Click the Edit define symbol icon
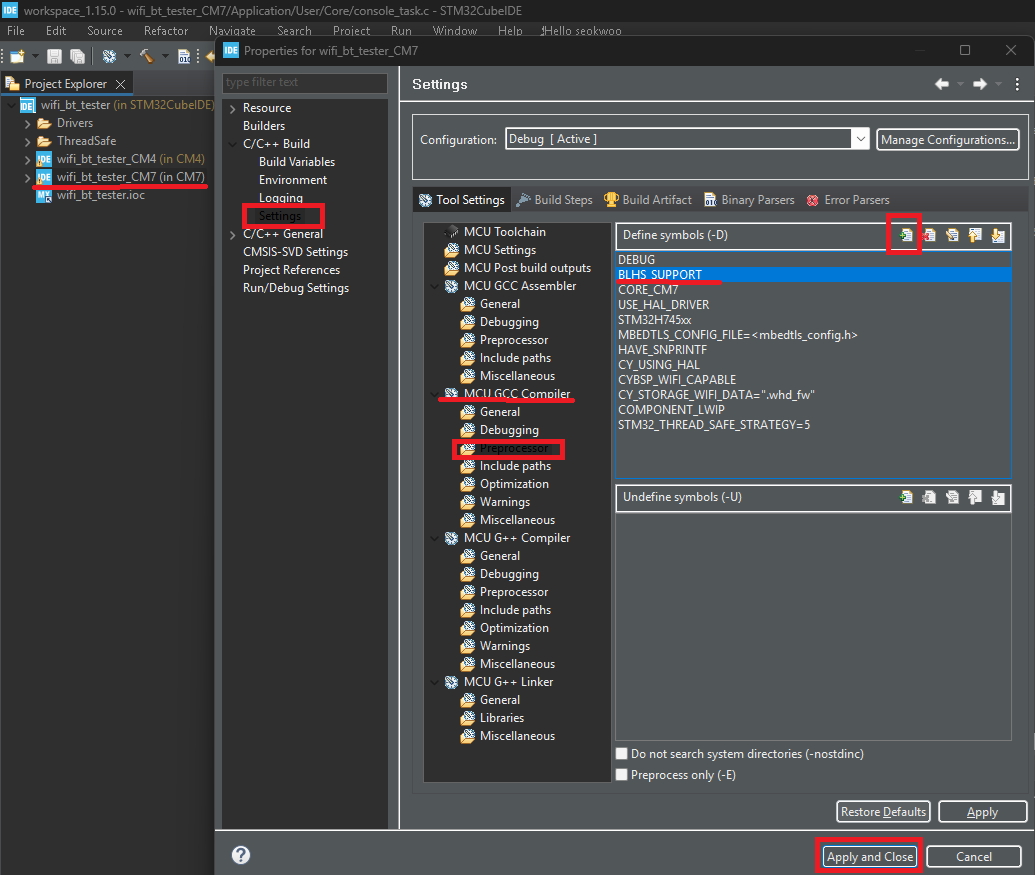The image size is (1035, 875). [952, 236]
